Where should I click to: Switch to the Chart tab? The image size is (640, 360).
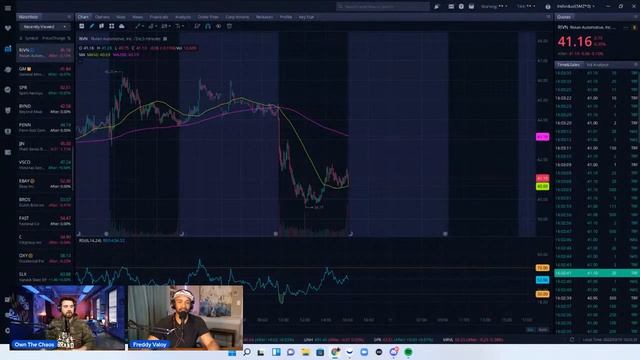83,17
